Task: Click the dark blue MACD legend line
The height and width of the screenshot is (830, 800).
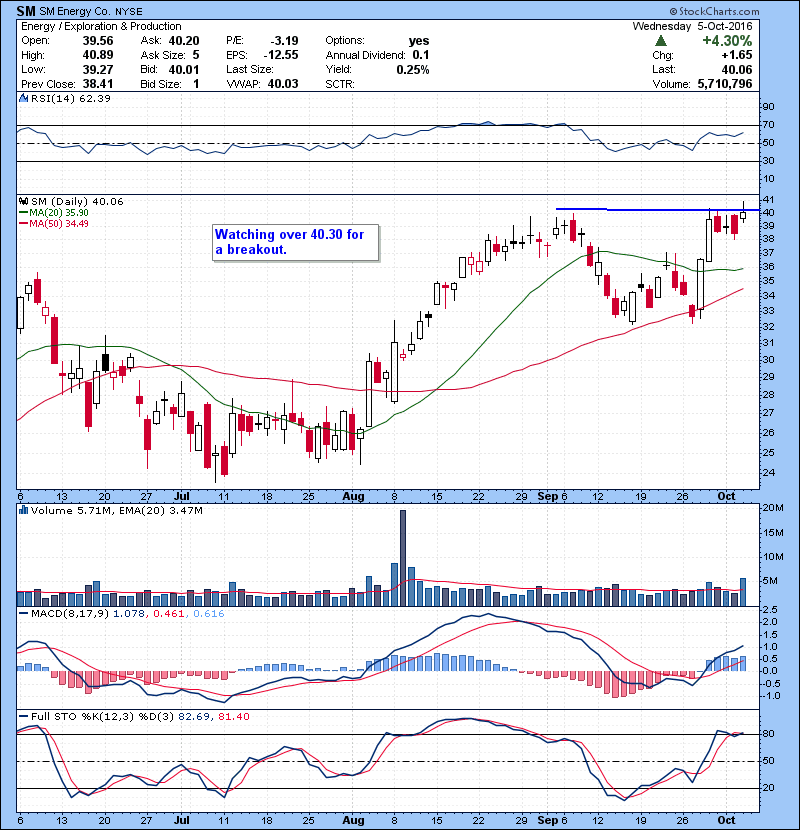Action: [x=24, y=614]
